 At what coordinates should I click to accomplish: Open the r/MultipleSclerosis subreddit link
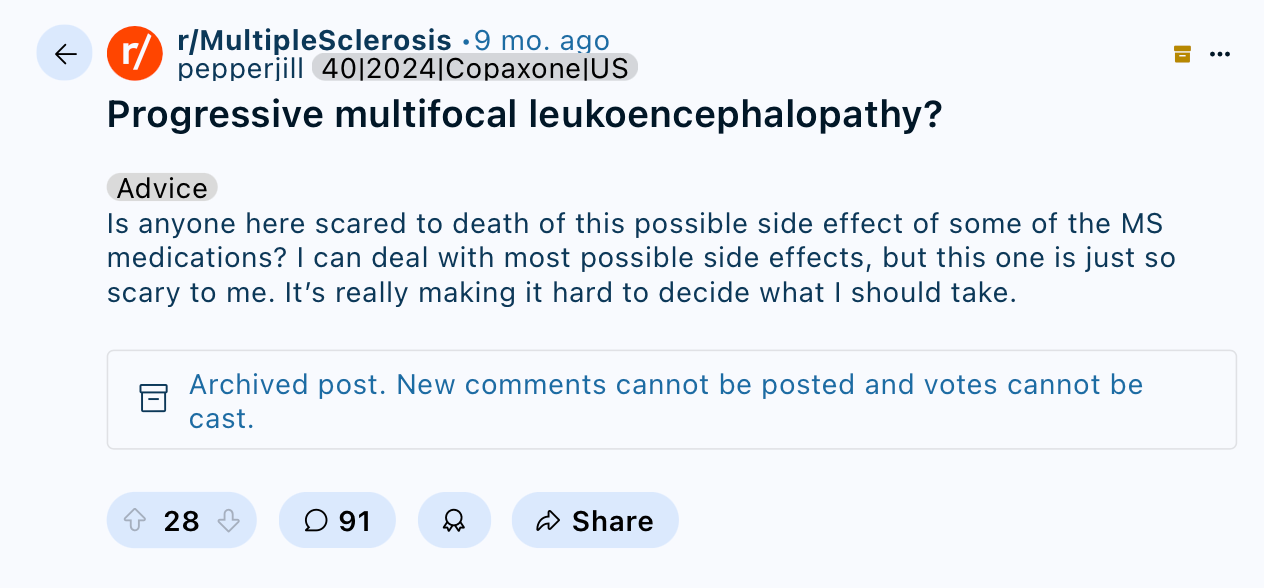(x=314, y=41)
